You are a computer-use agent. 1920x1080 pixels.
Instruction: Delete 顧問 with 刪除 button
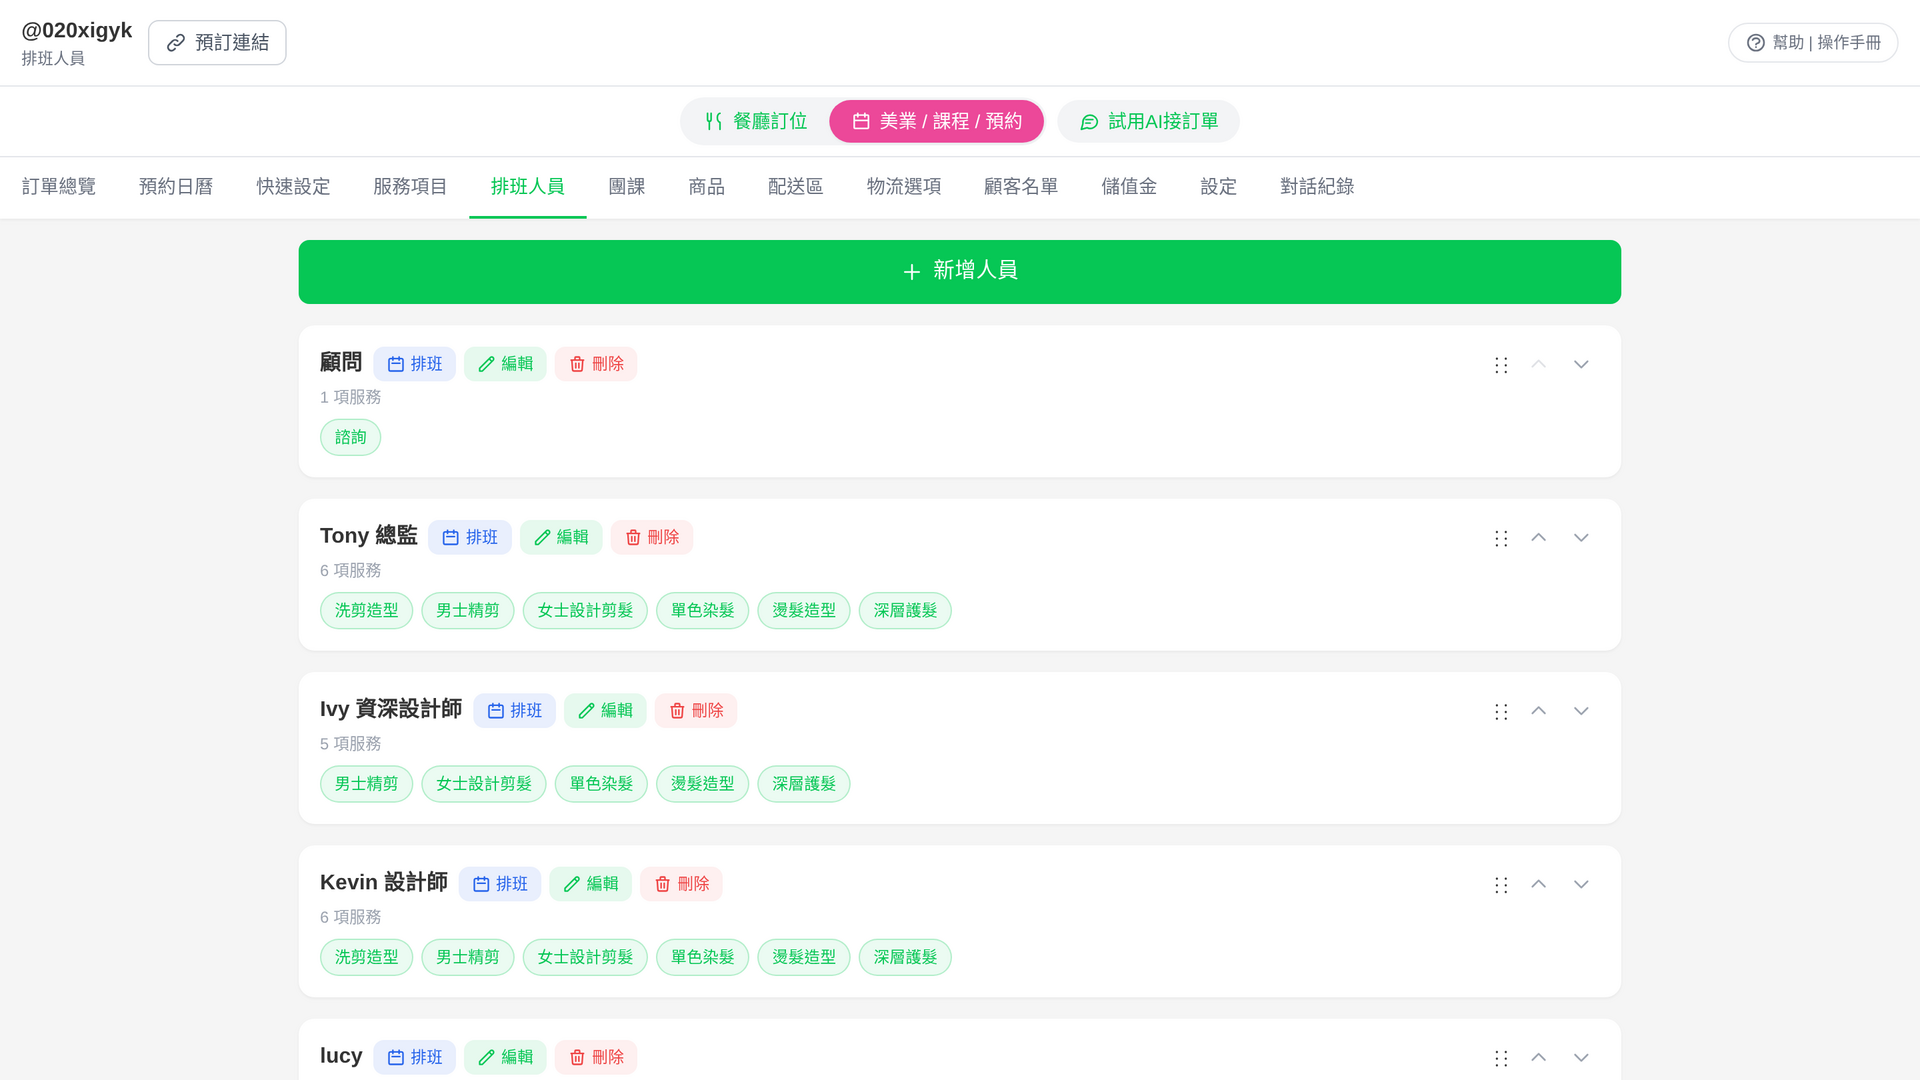tap(596, 364)
